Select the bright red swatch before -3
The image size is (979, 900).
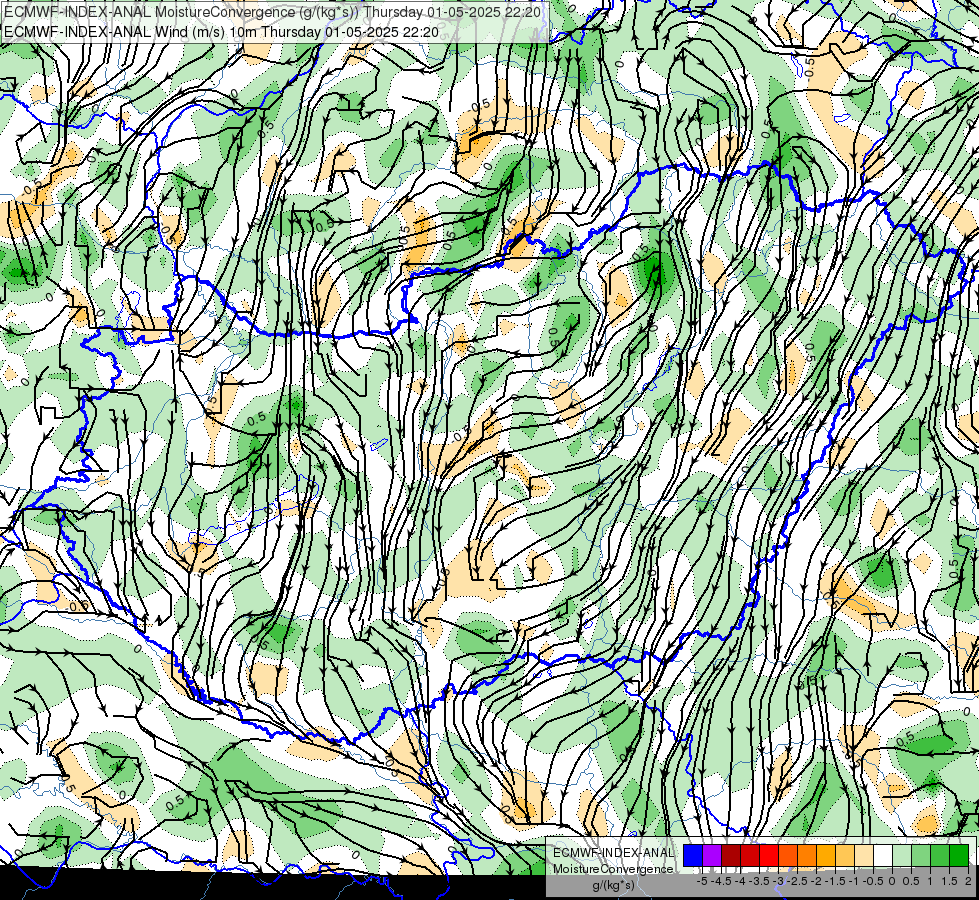click(x=769, y=856)
